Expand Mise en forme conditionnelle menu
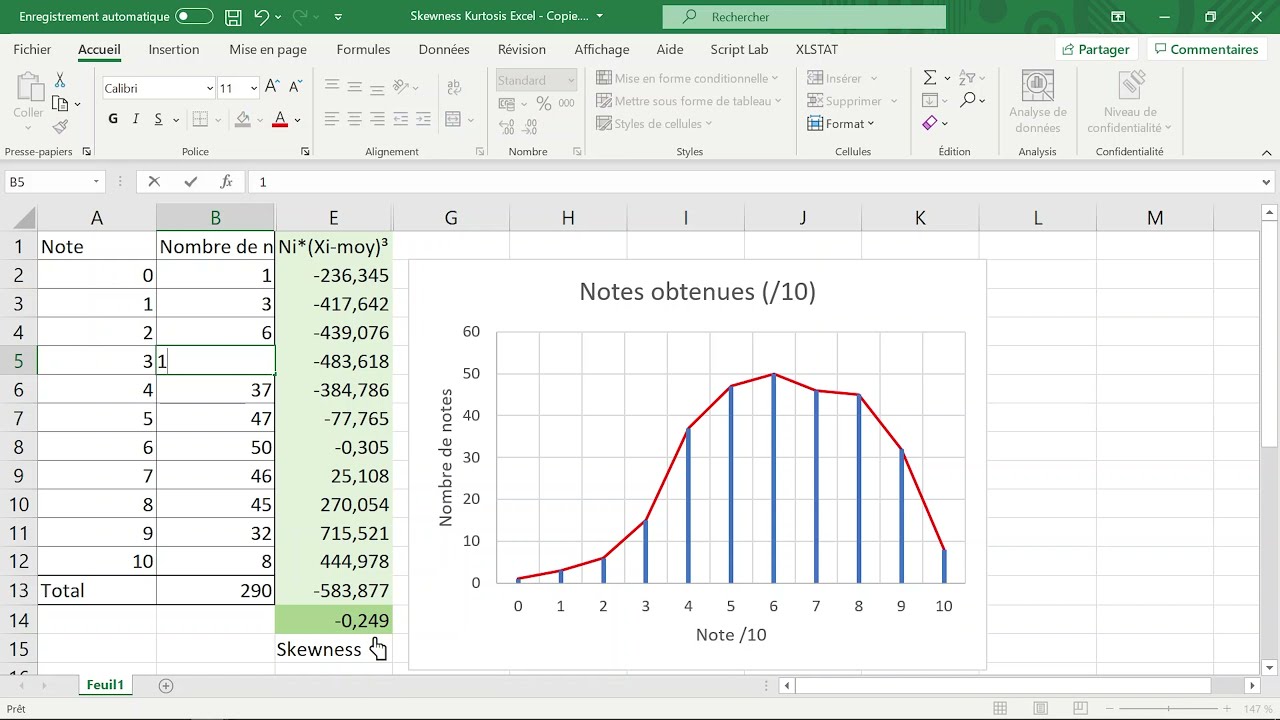Screen dimensions: 1280x720 tap(687, 78)
